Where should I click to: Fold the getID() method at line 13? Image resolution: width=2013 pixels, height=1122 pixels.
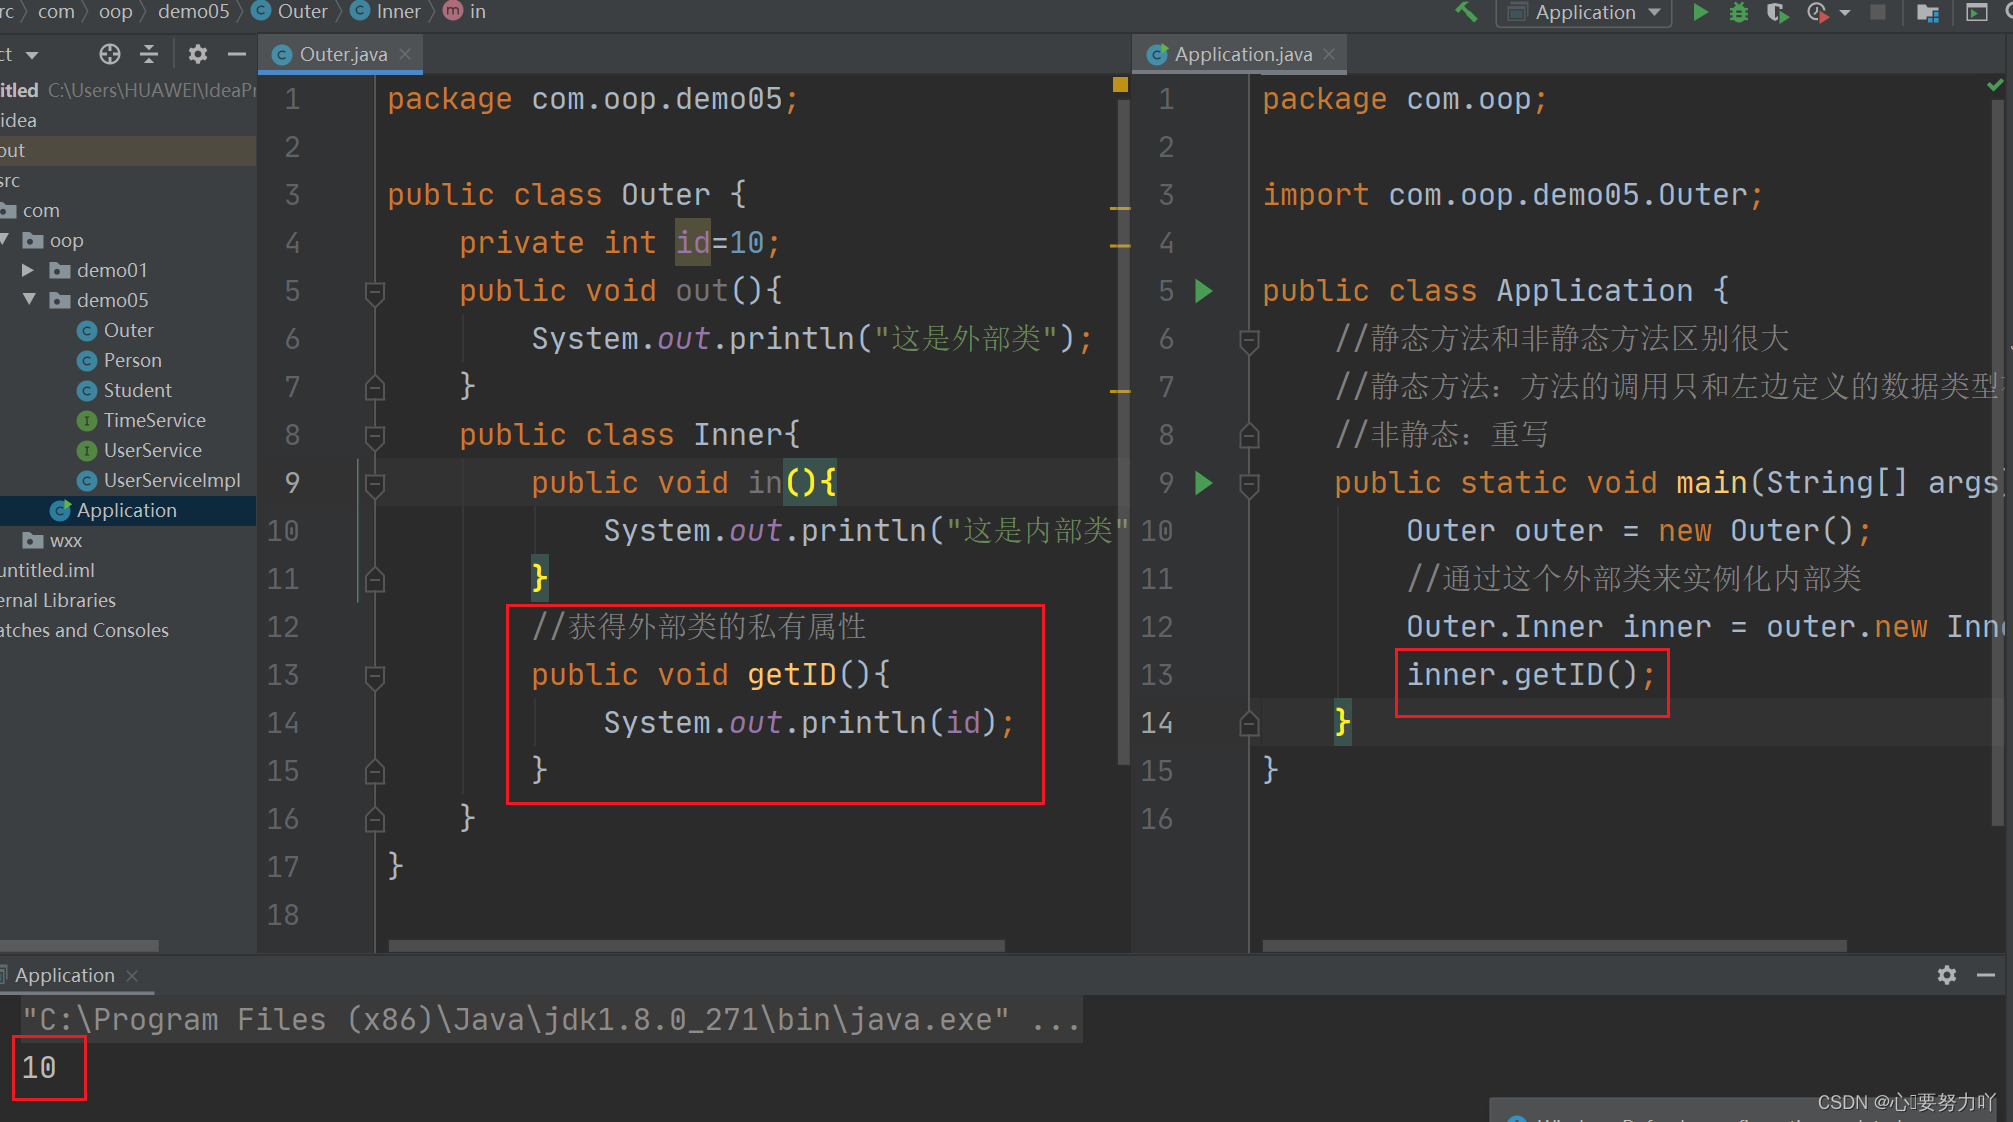(x=375, y=676)
